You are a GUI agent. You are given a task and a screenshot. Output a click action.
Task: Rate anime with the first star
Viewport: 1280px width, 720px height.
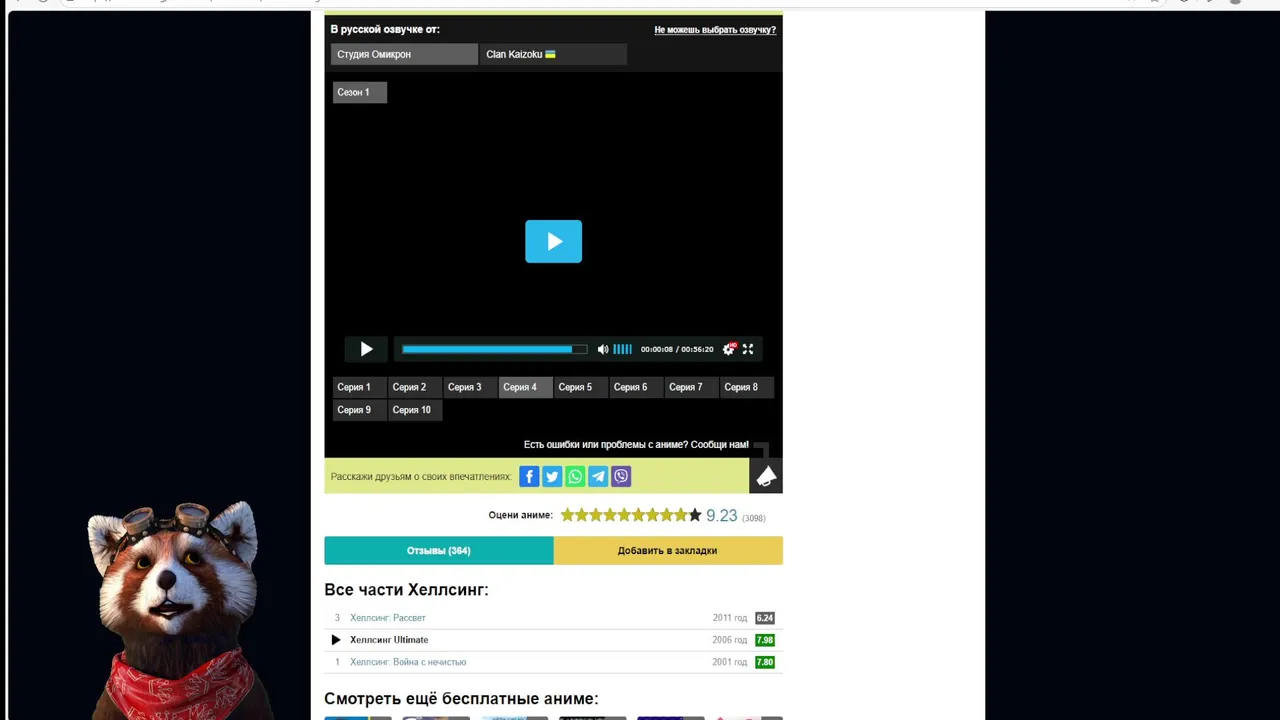point(567,515)
